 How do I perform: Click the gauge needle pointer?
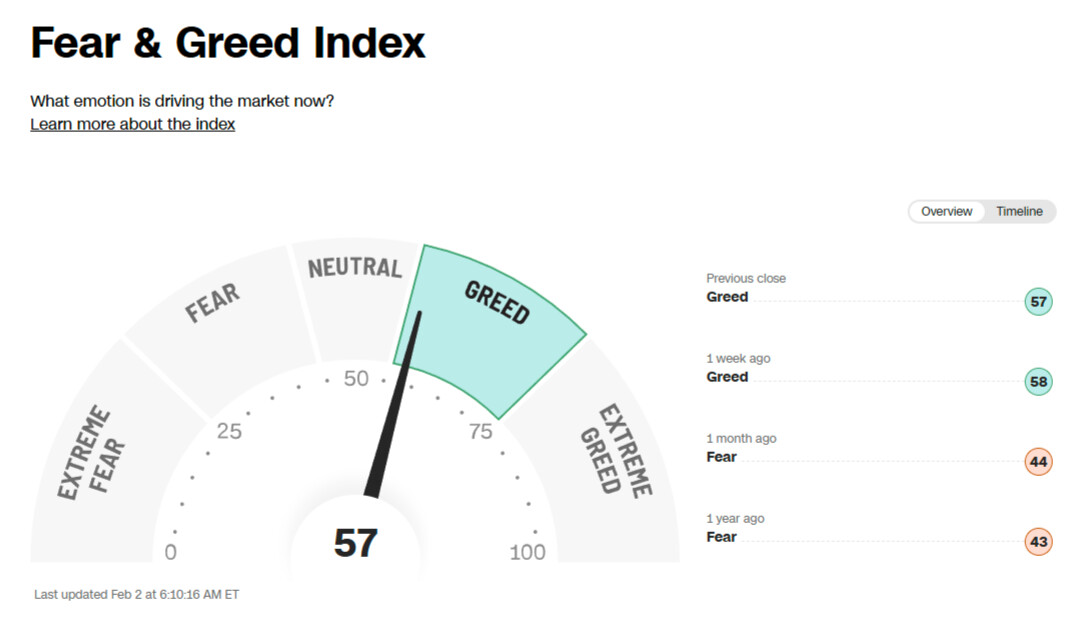pos(394,404)
